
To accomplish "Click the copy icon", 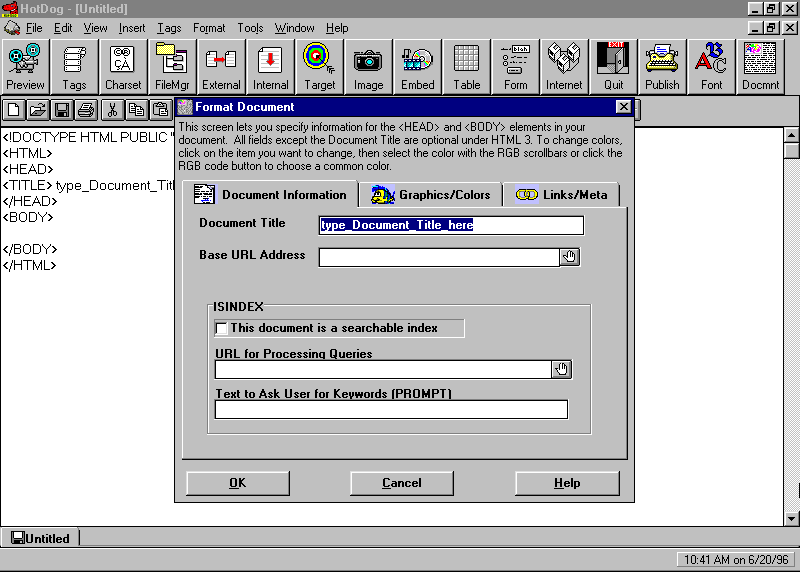I will pyautogui.click(x=136, y=110).
